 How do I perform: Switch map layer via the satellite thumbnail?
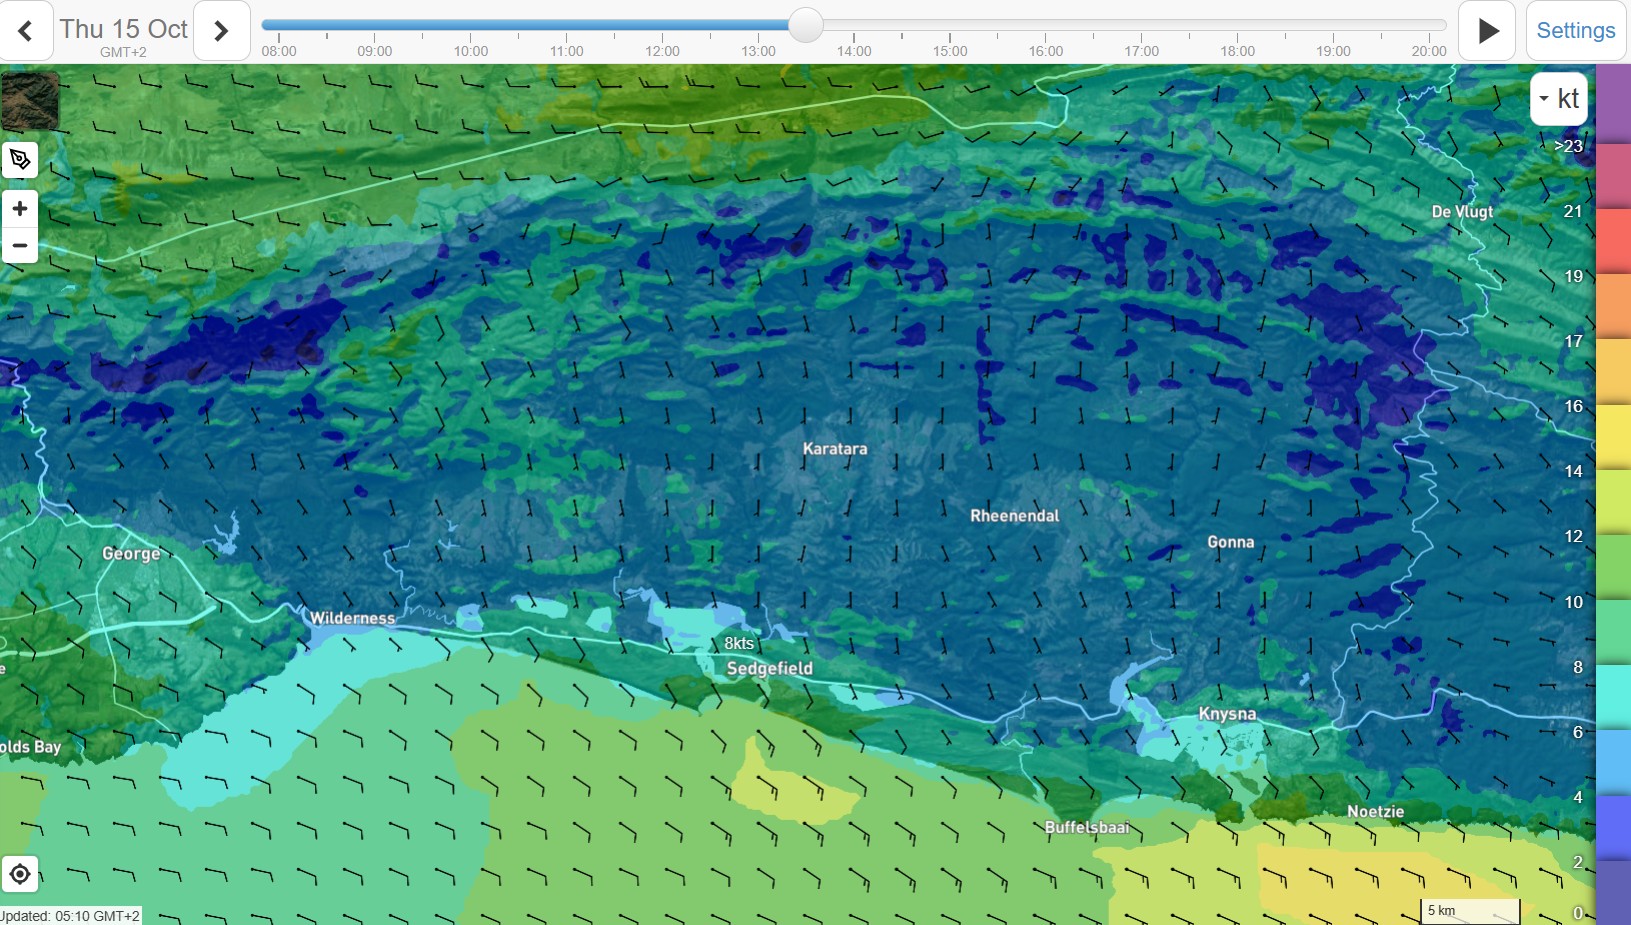tap(30, 100)
